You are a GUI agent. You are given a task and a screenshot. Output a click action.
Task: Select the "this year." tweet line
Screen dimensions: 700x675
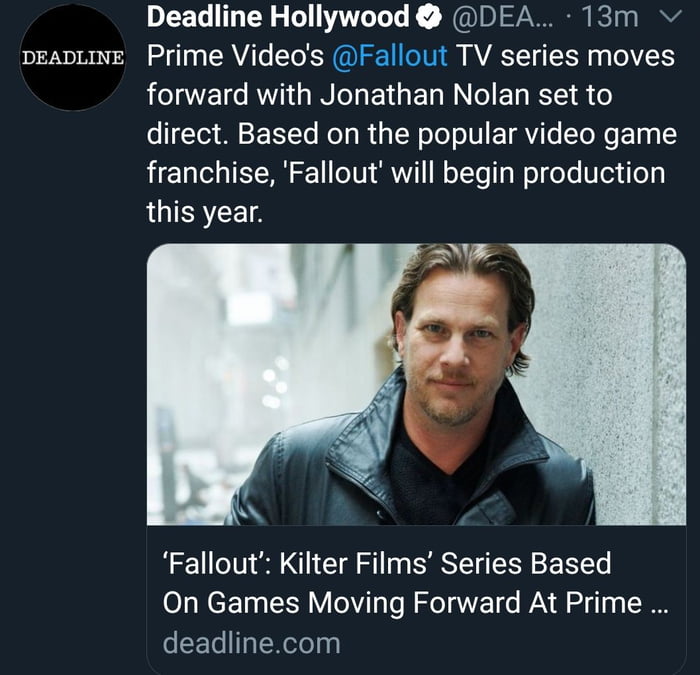pyautogui.click(x=205, y=212)
